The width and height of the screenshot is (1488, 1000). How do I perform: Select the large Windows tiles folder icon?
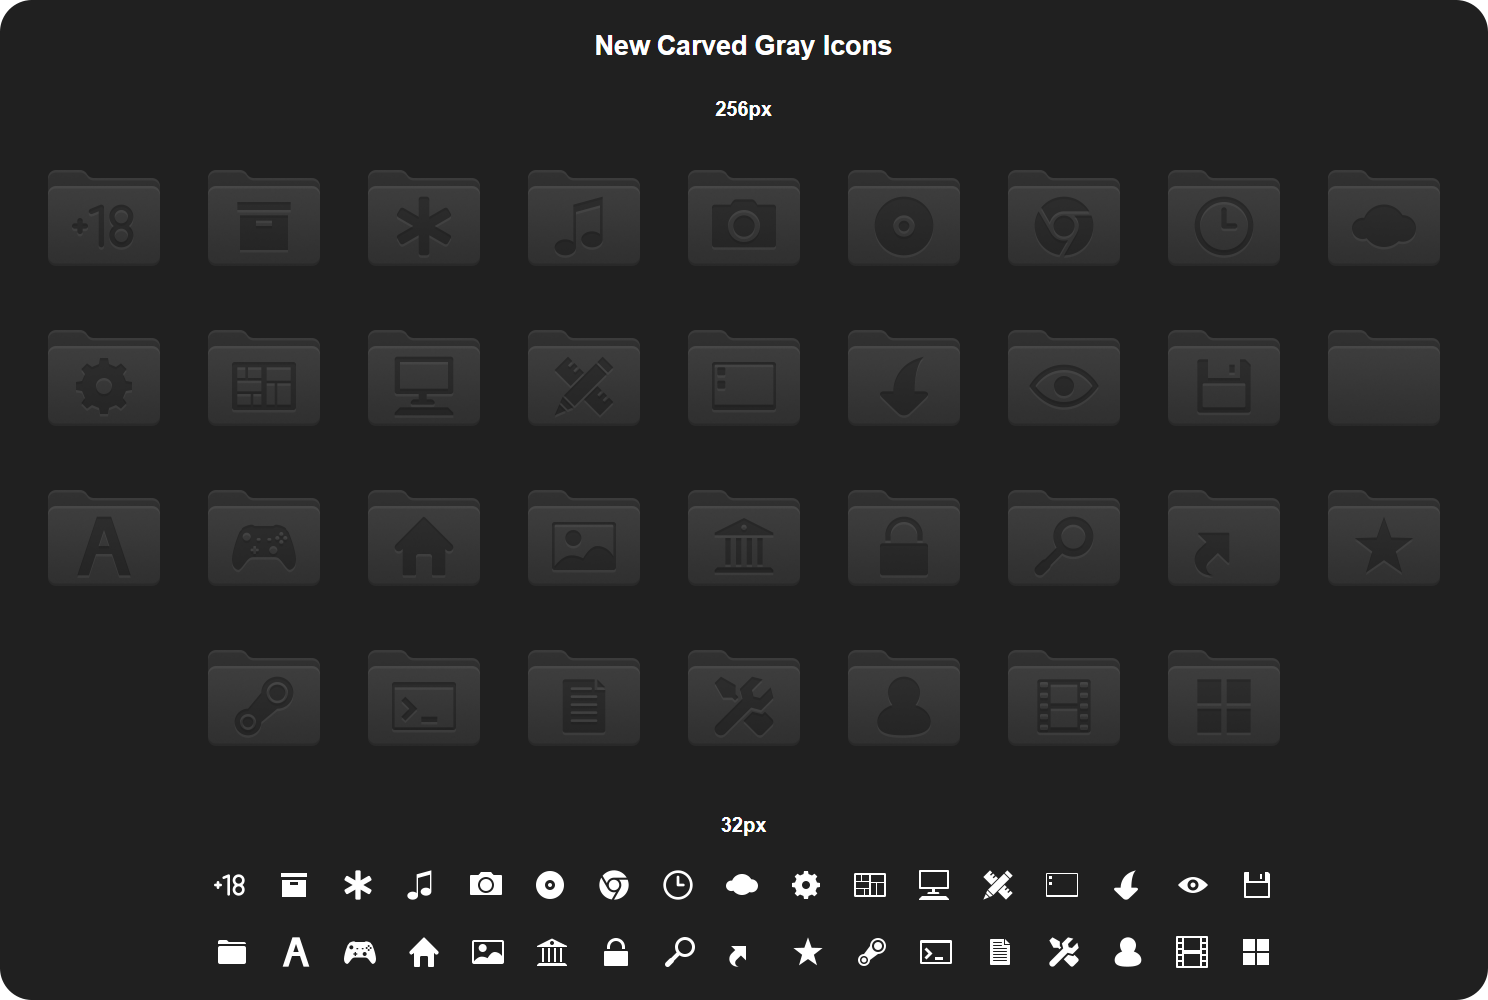pos(1224,697)
